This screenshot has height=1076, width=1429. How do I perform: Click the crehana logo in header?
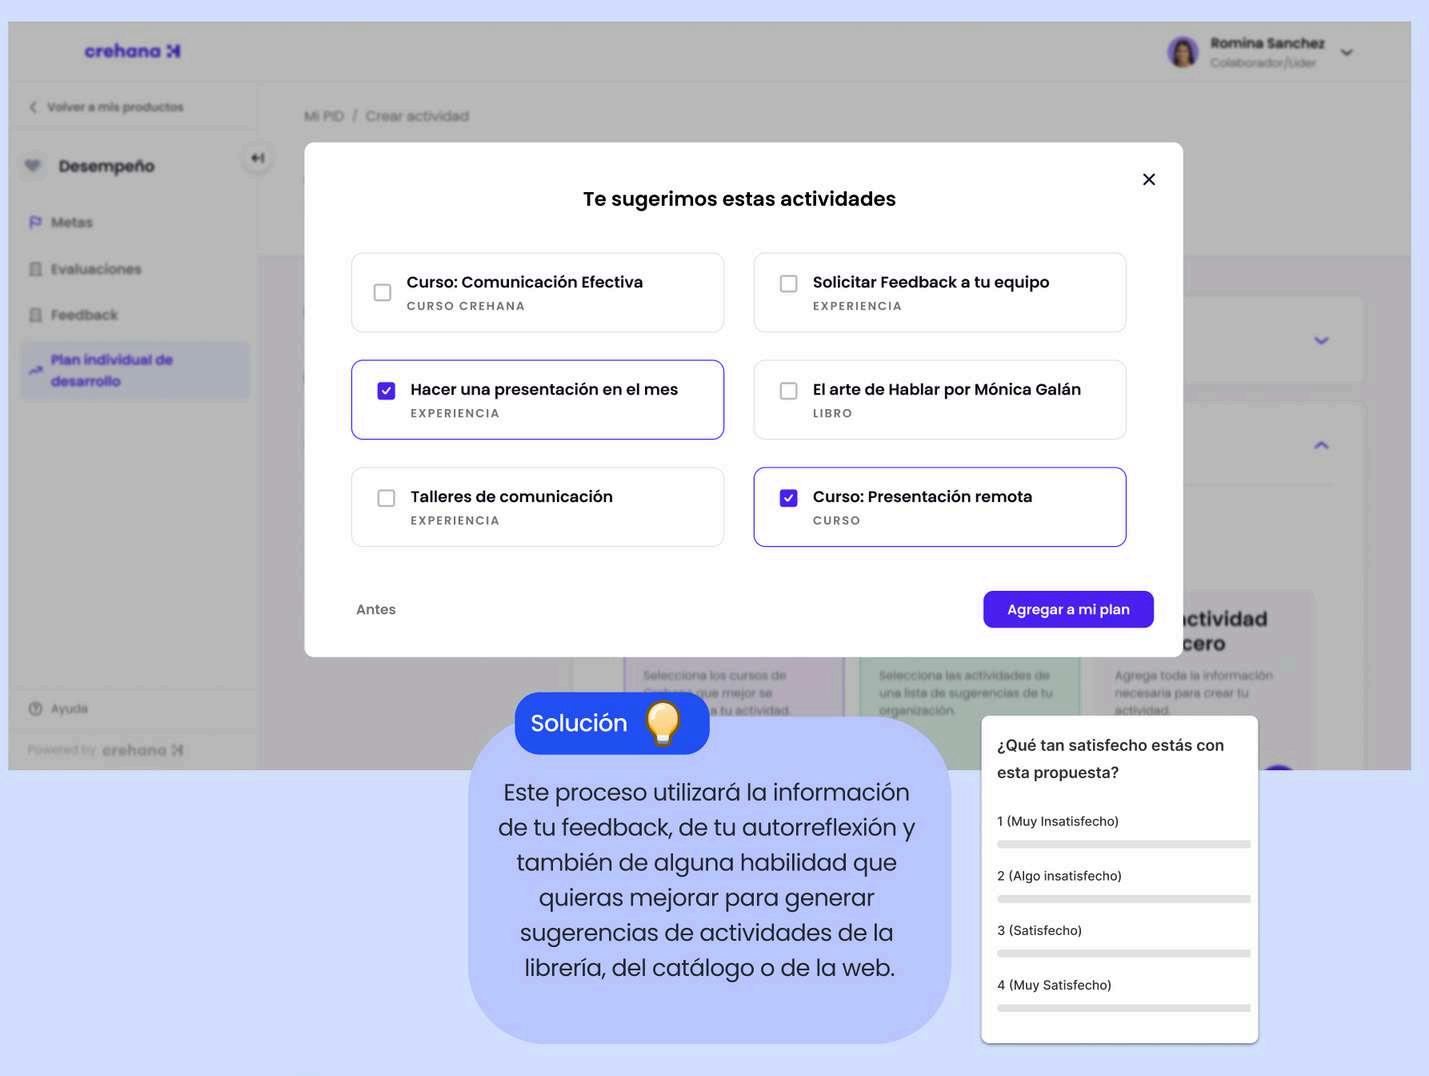point(132,51)
